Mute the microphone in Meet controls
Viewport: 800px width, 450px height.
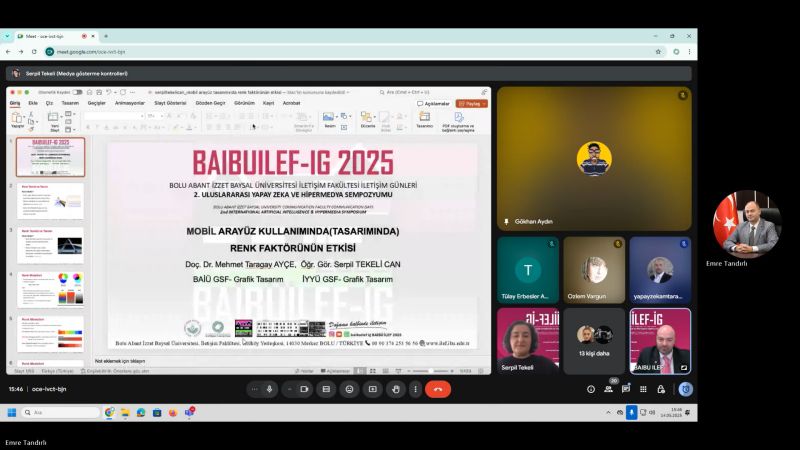click(269, 389)
